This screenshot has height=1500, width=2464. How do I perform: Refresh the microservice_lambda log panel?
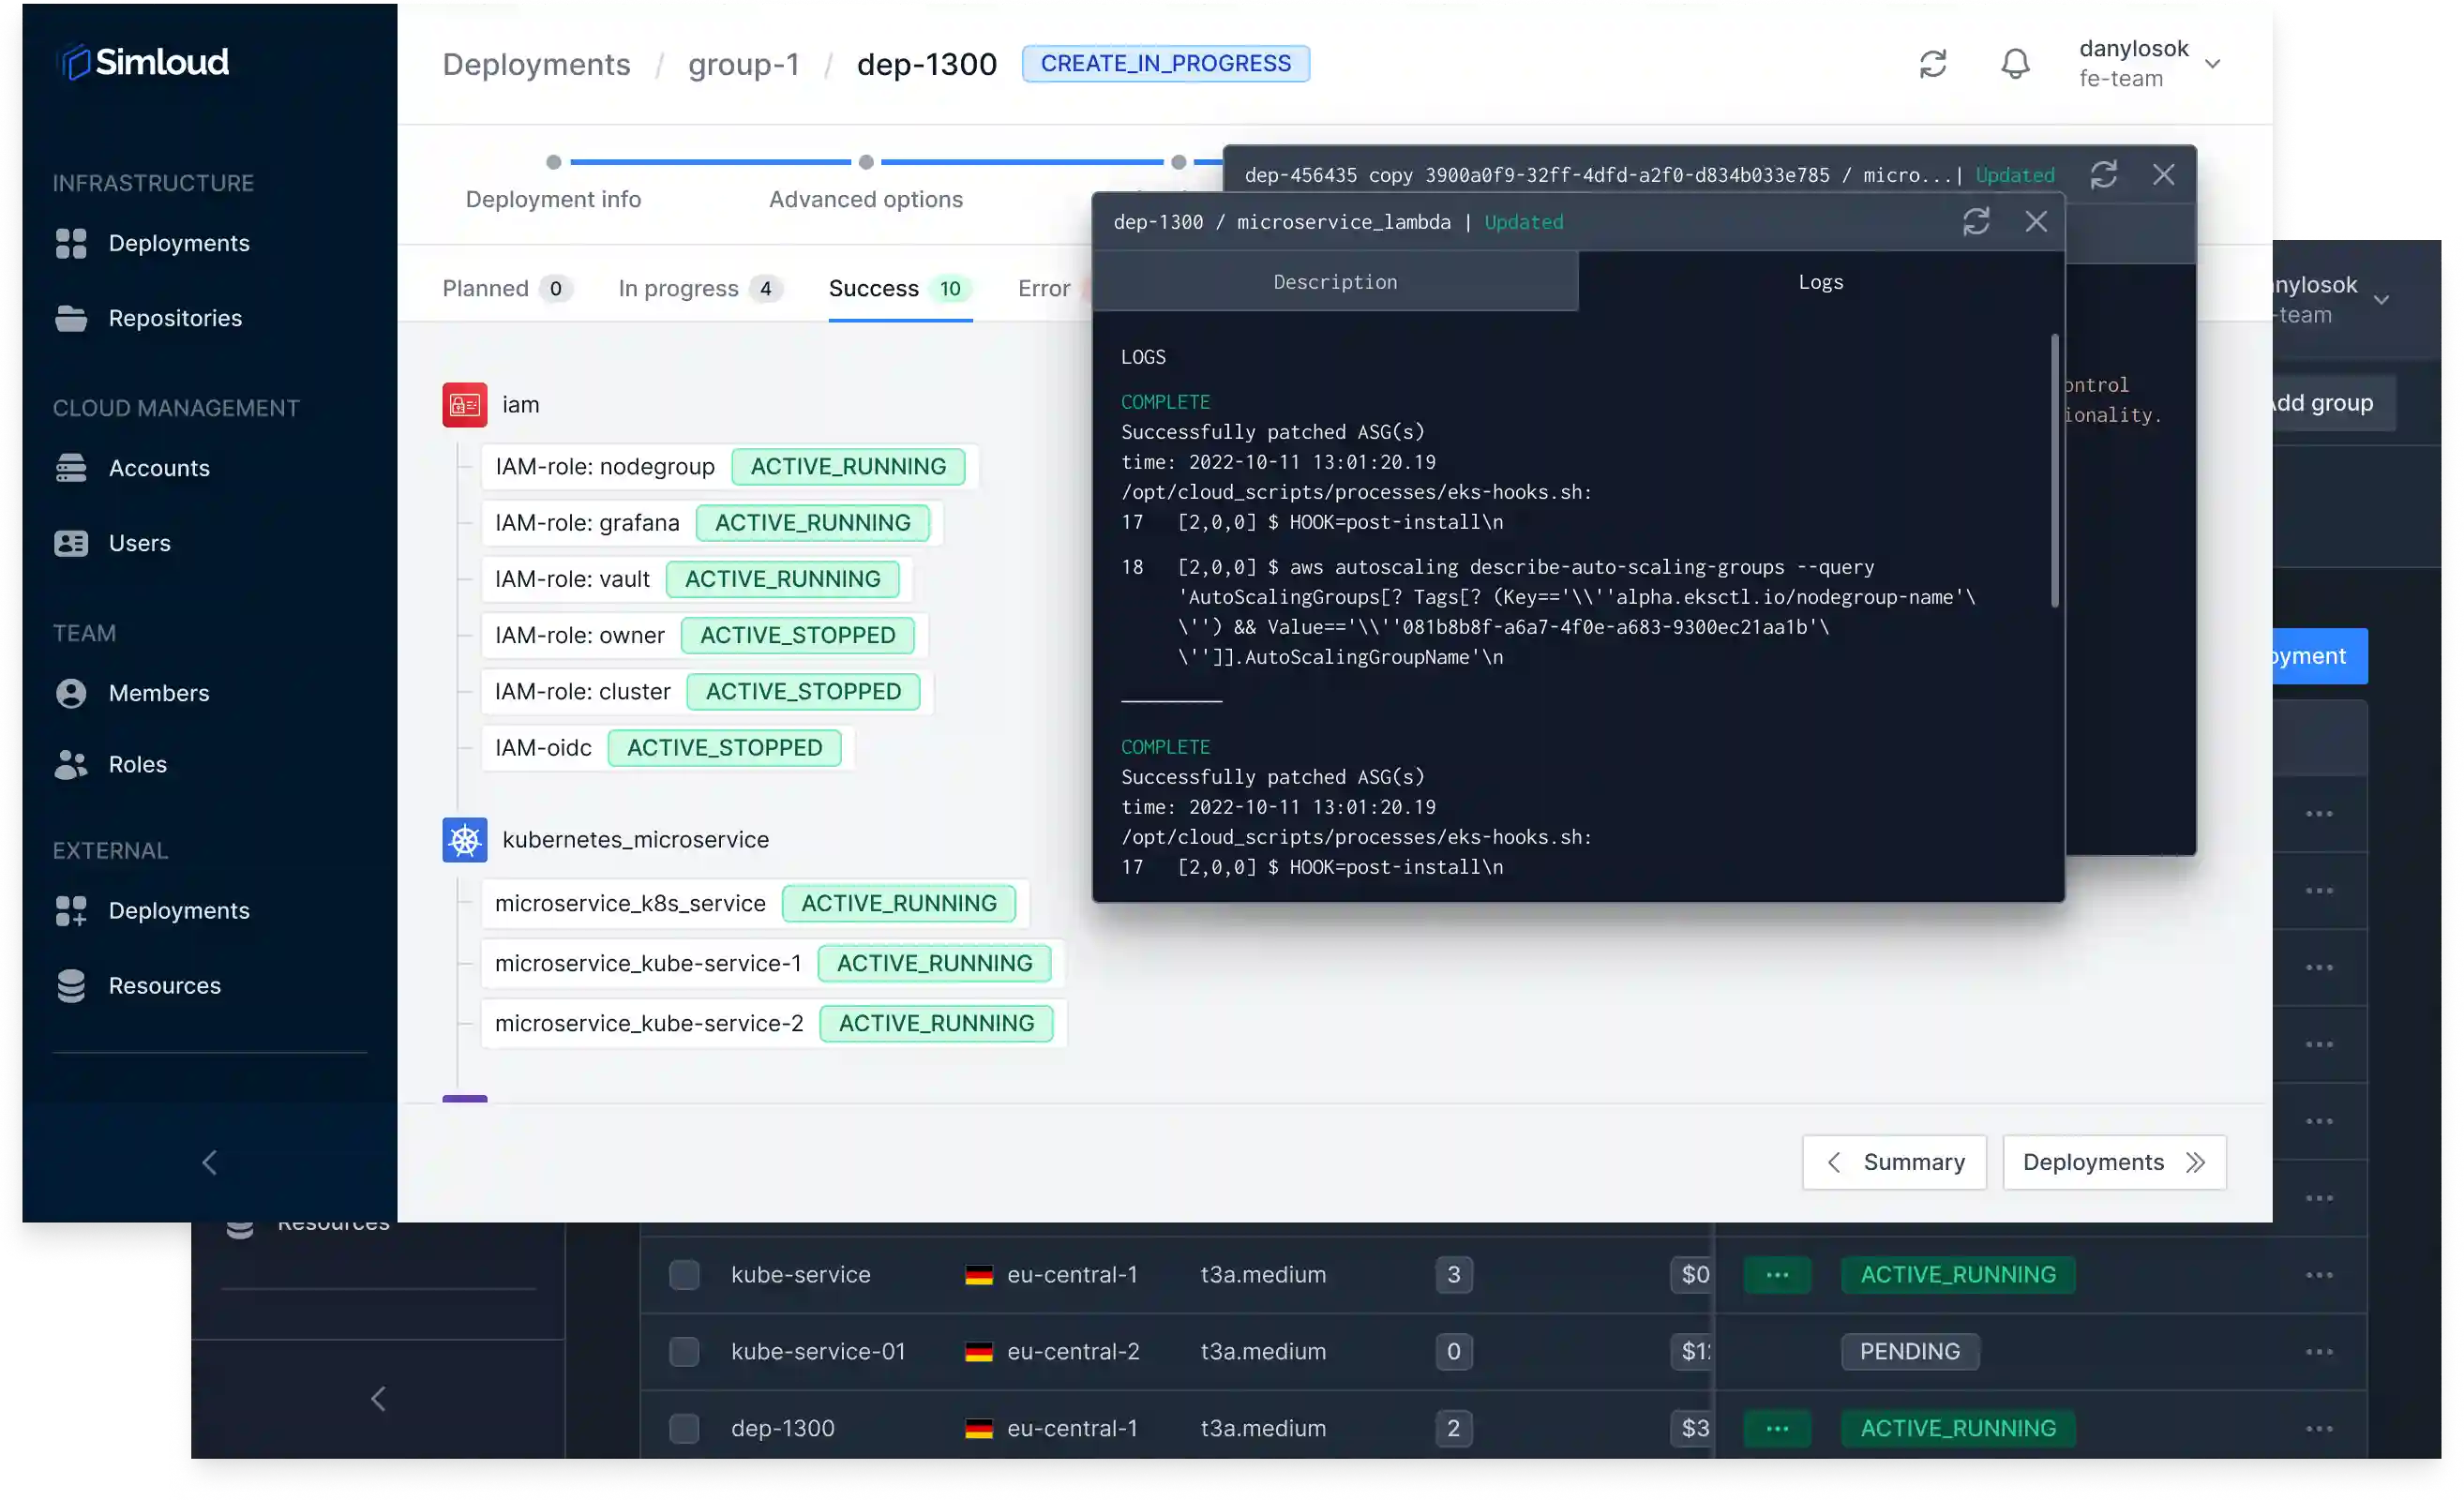click(x=1975, y=221)
